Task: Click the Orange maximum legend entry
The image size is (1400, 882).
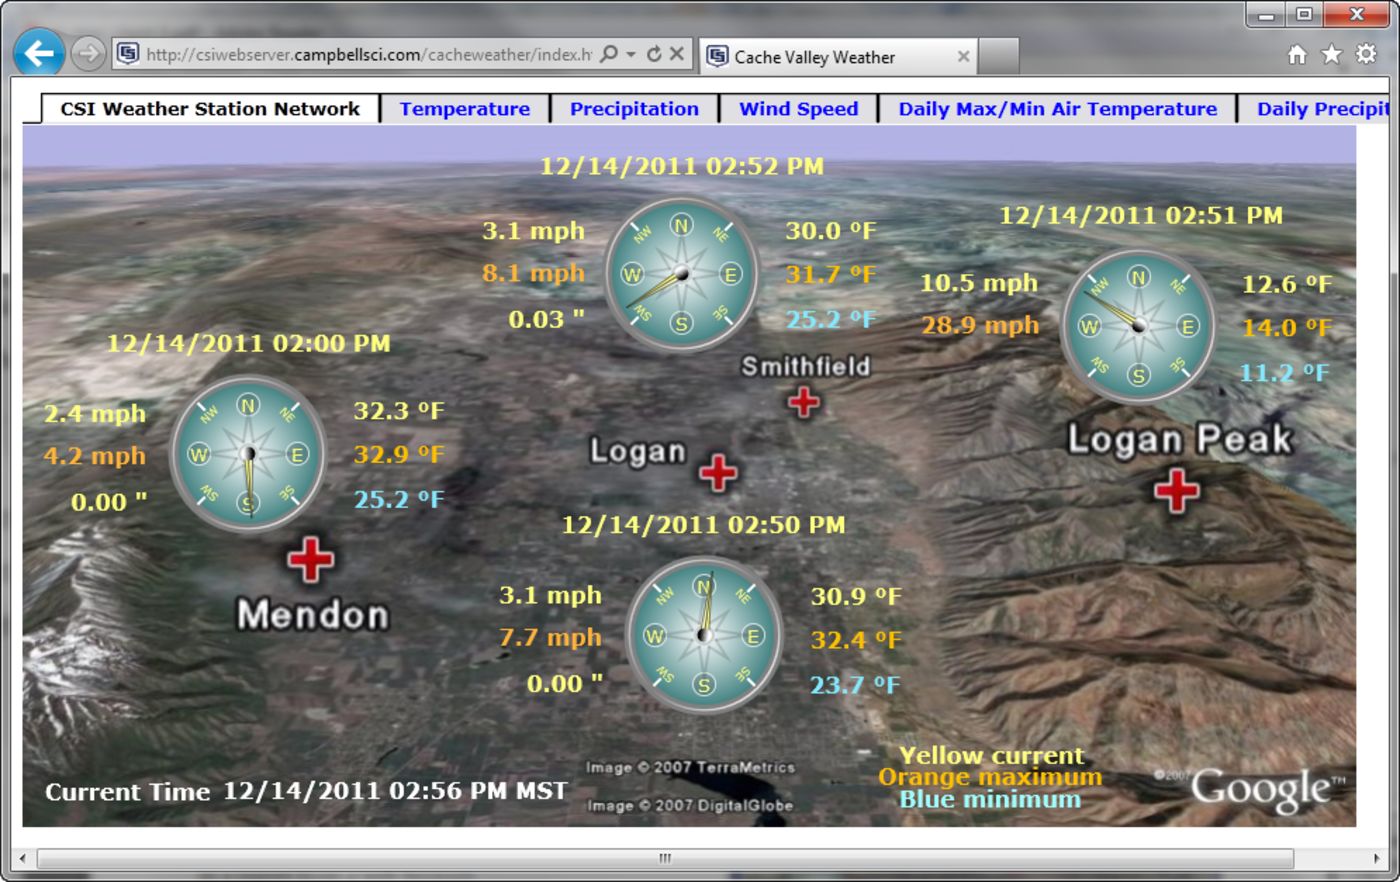Action: [990, 777]
